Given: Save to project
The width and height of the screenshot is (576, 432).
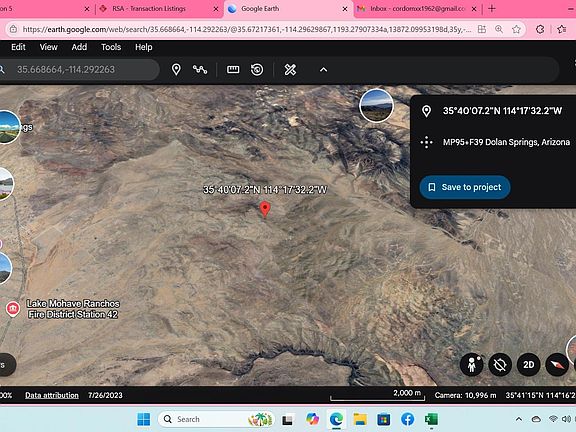Looking at the screenshot, I should [465, 187].
